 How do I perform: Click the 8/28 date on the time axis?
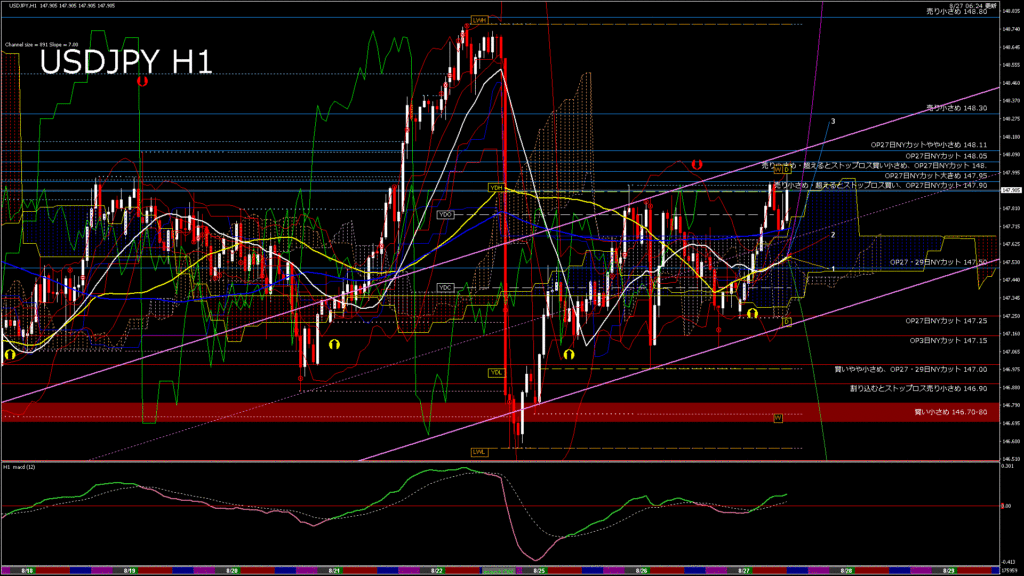847,569
